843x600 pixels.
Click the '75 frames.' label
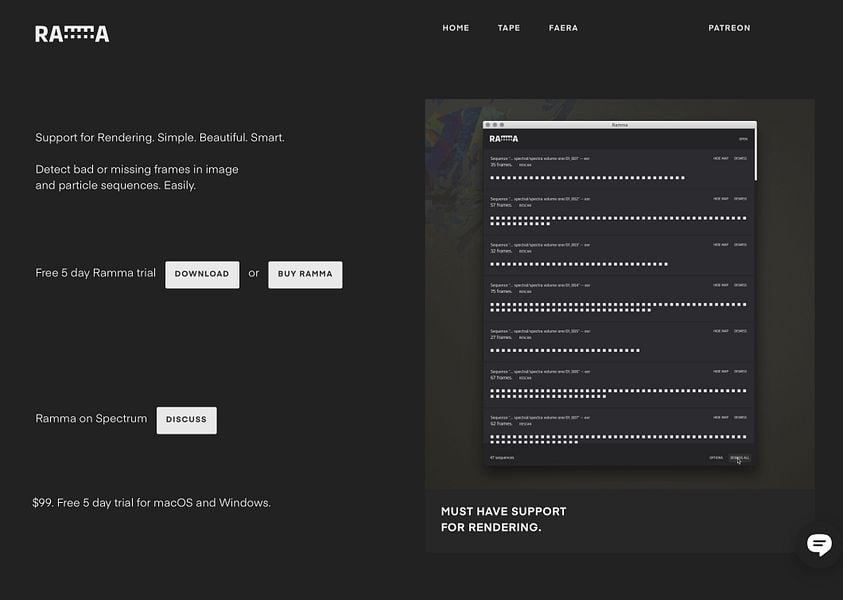501,291
